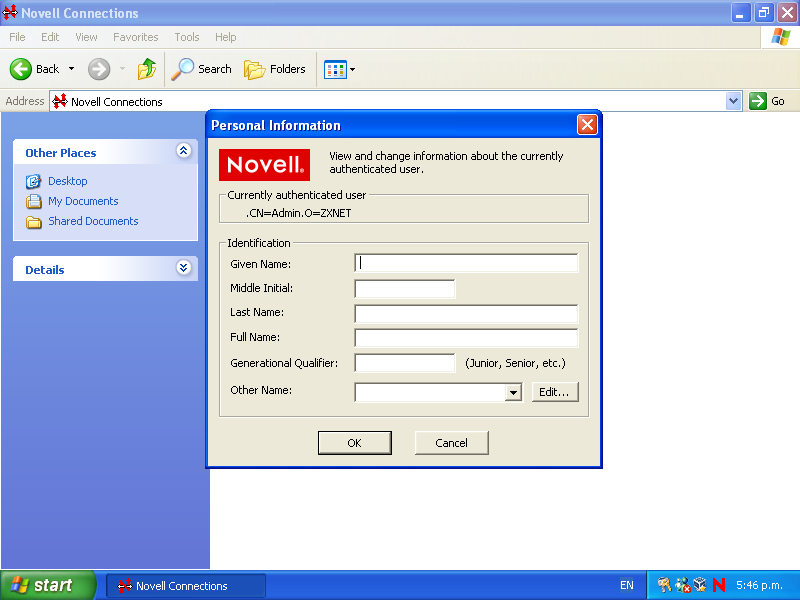Focus the Full Name field

coord(466,338)
